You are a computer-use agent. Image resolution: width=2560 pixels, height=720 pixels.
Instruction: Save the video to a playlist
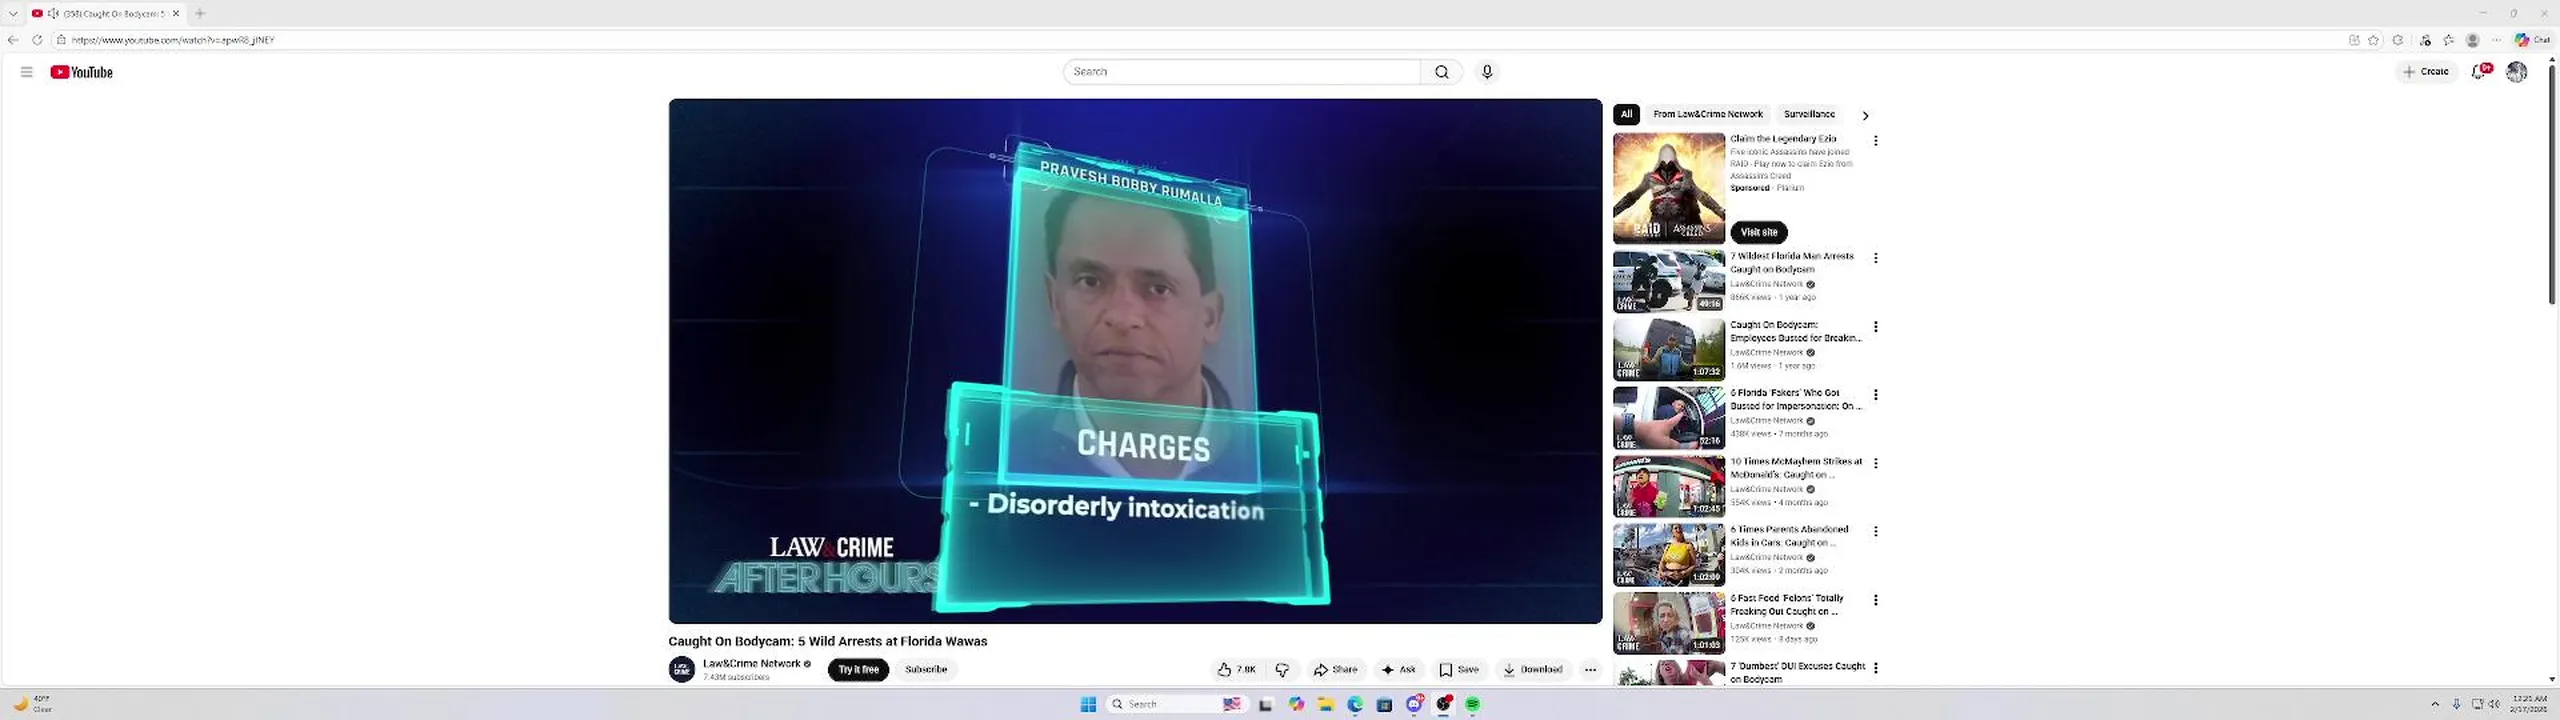(1459, 670)
